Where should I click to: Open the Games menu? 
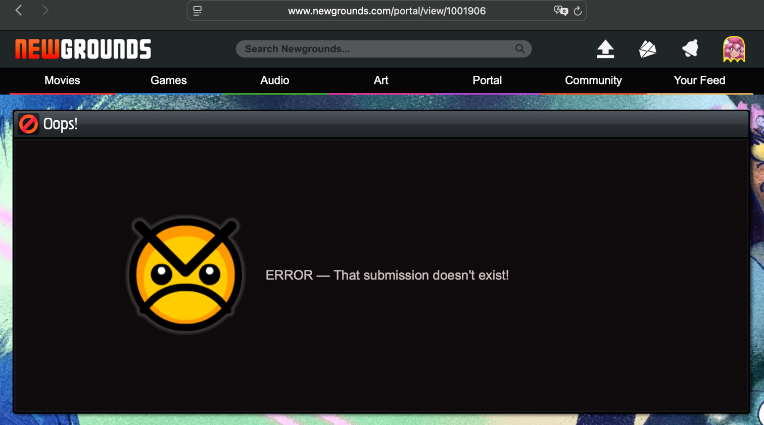[x=169, y=80]
